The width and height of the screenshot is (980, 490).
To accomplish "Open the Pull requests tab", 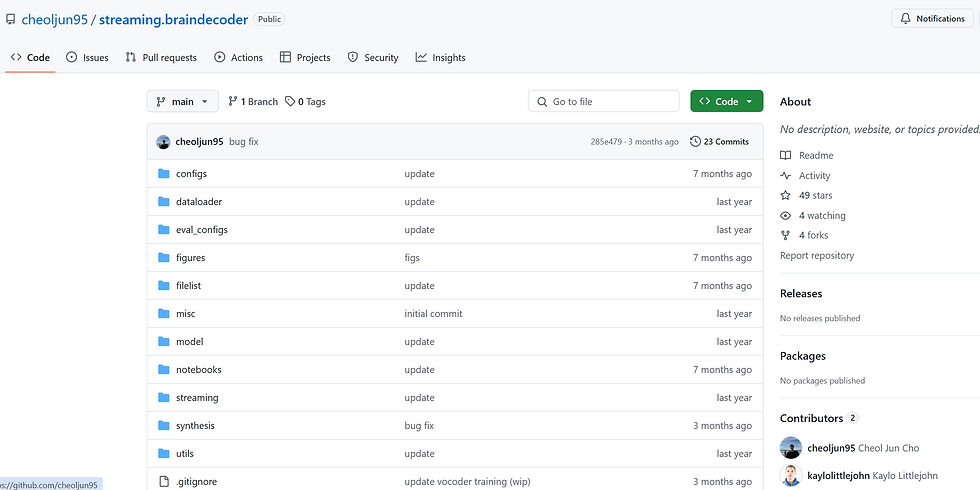I will point(161,58).
